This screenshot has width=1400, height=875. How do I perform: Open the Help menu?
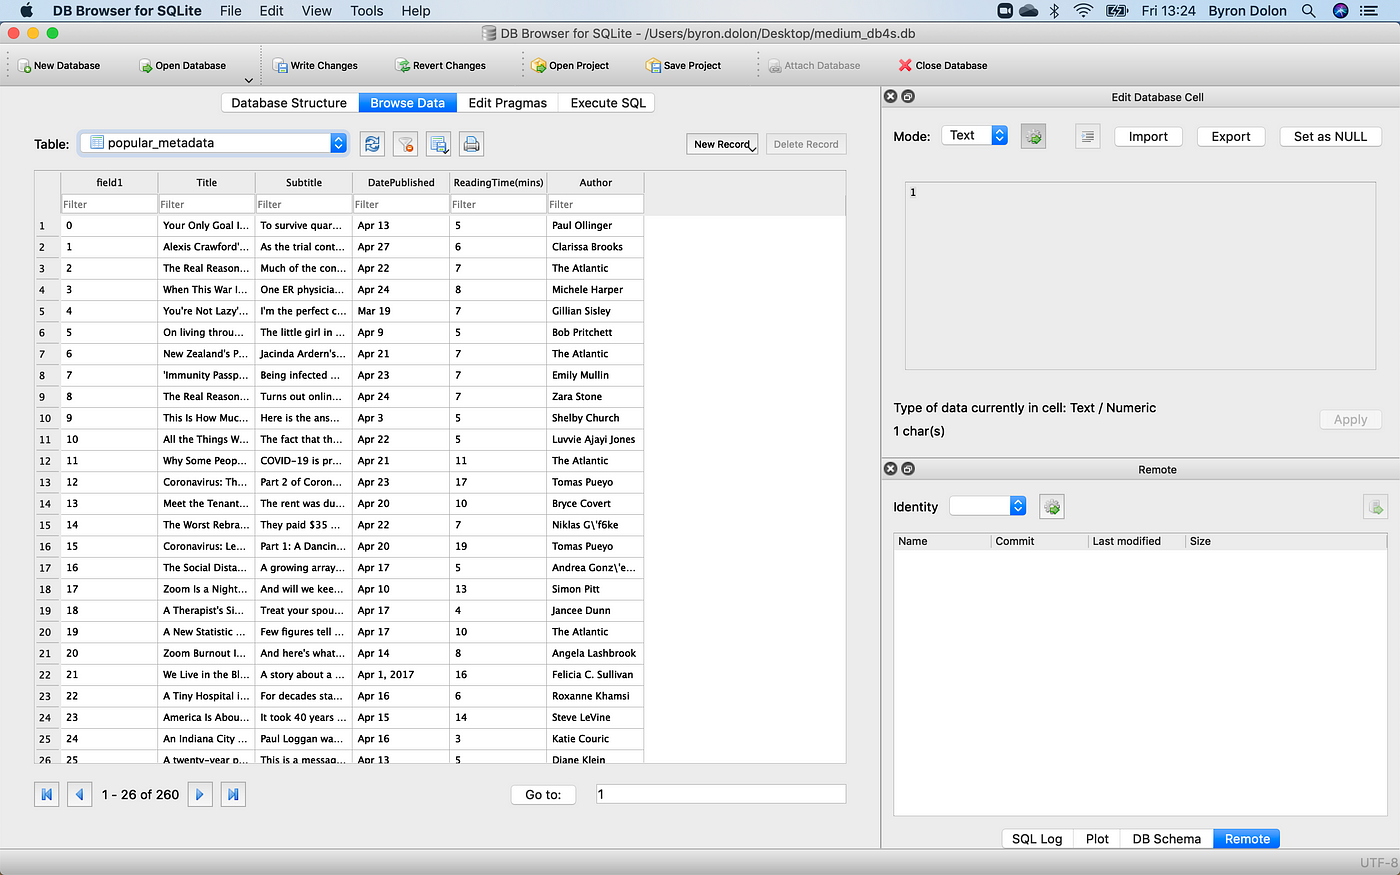coord(416,11)
